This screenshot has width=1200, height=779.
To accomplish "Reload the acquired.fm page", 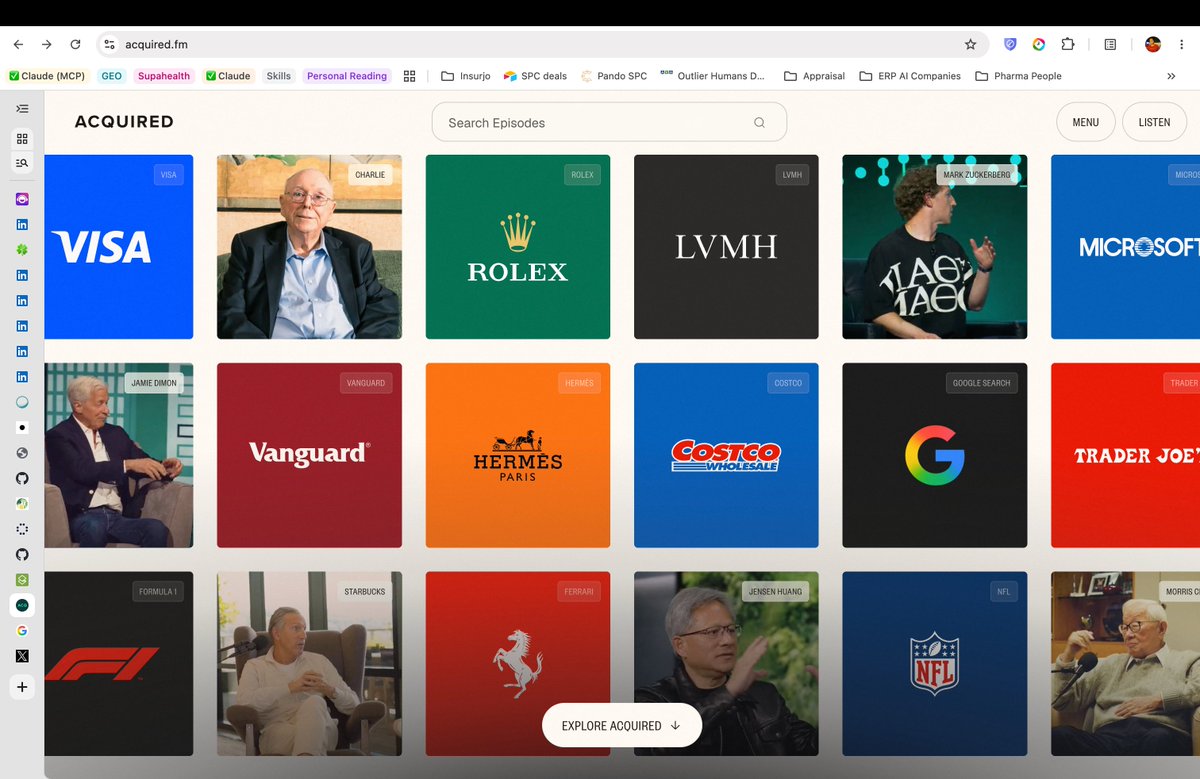I will click(x=75, y=44).
